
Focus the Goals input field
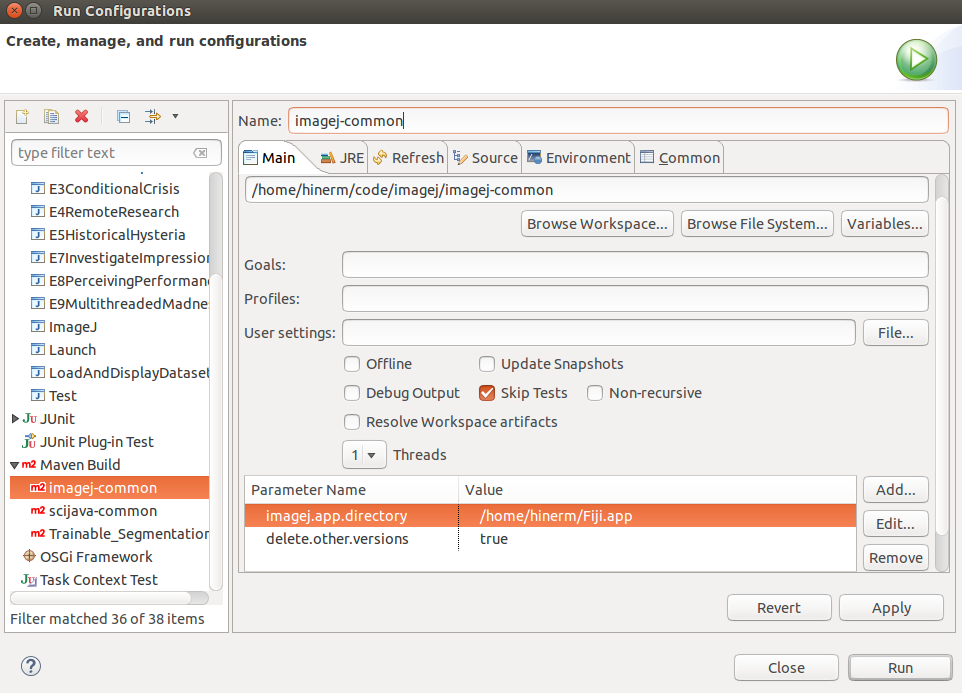point(635,265)
